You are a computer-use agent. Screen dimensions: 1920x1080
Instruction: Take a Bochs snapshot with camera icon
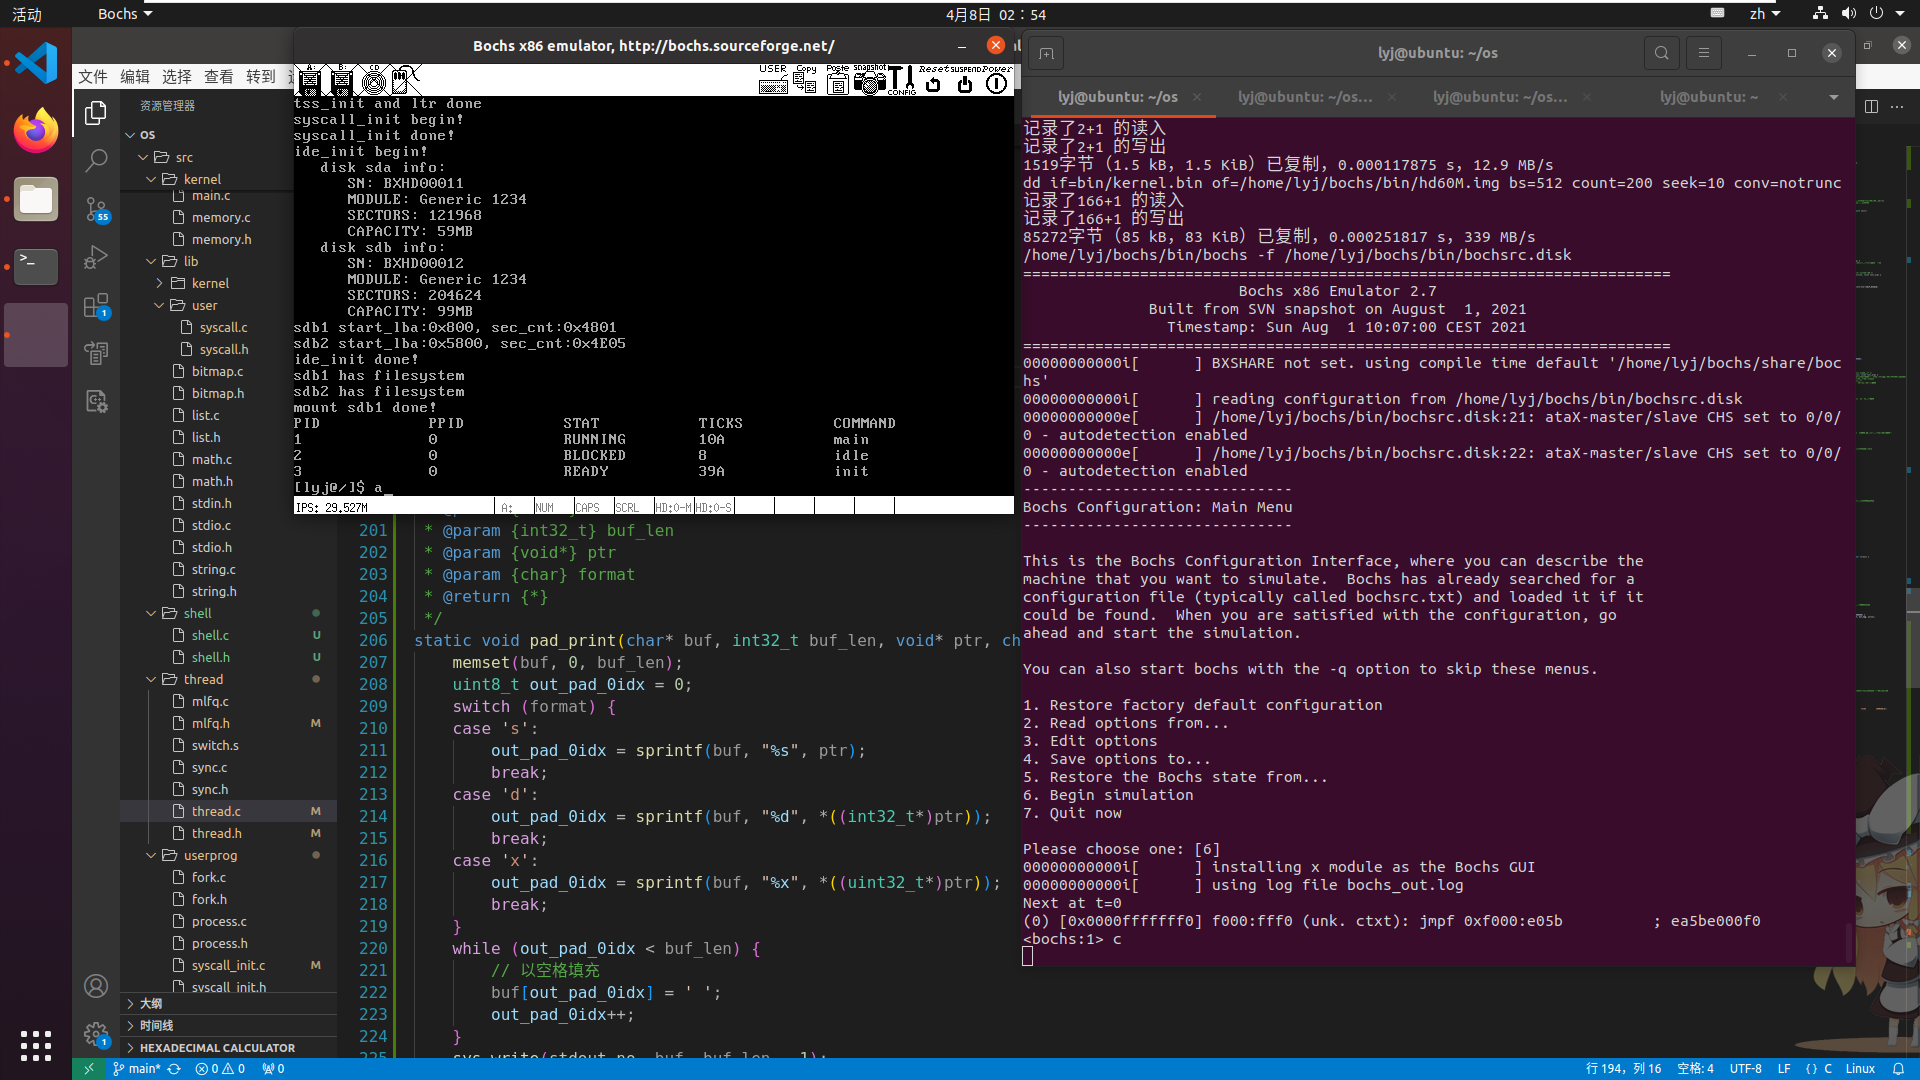pos(870,80)
